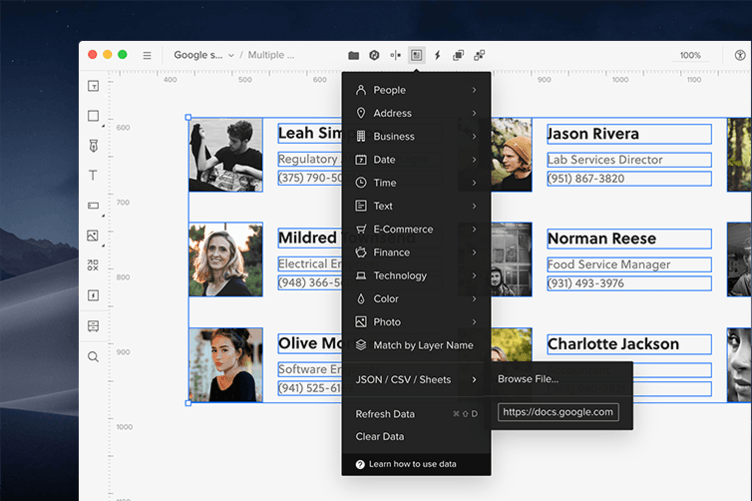Viewport: 752px width, 501px height.
Task: Select the Rectangle shape tool
Action: [94, 116]
